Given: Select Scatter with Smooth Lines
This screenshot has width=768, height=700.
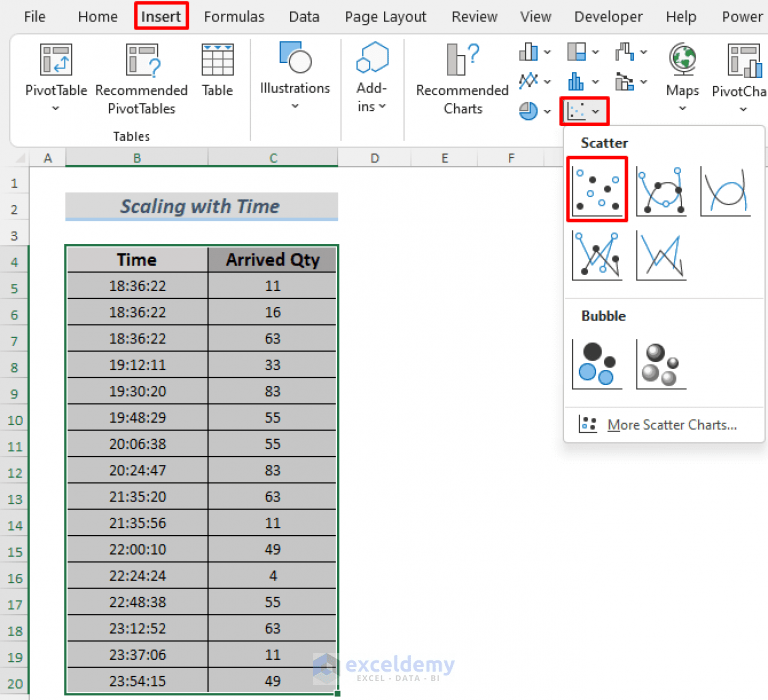Looking at the screenshot, I should coord(725,191).
